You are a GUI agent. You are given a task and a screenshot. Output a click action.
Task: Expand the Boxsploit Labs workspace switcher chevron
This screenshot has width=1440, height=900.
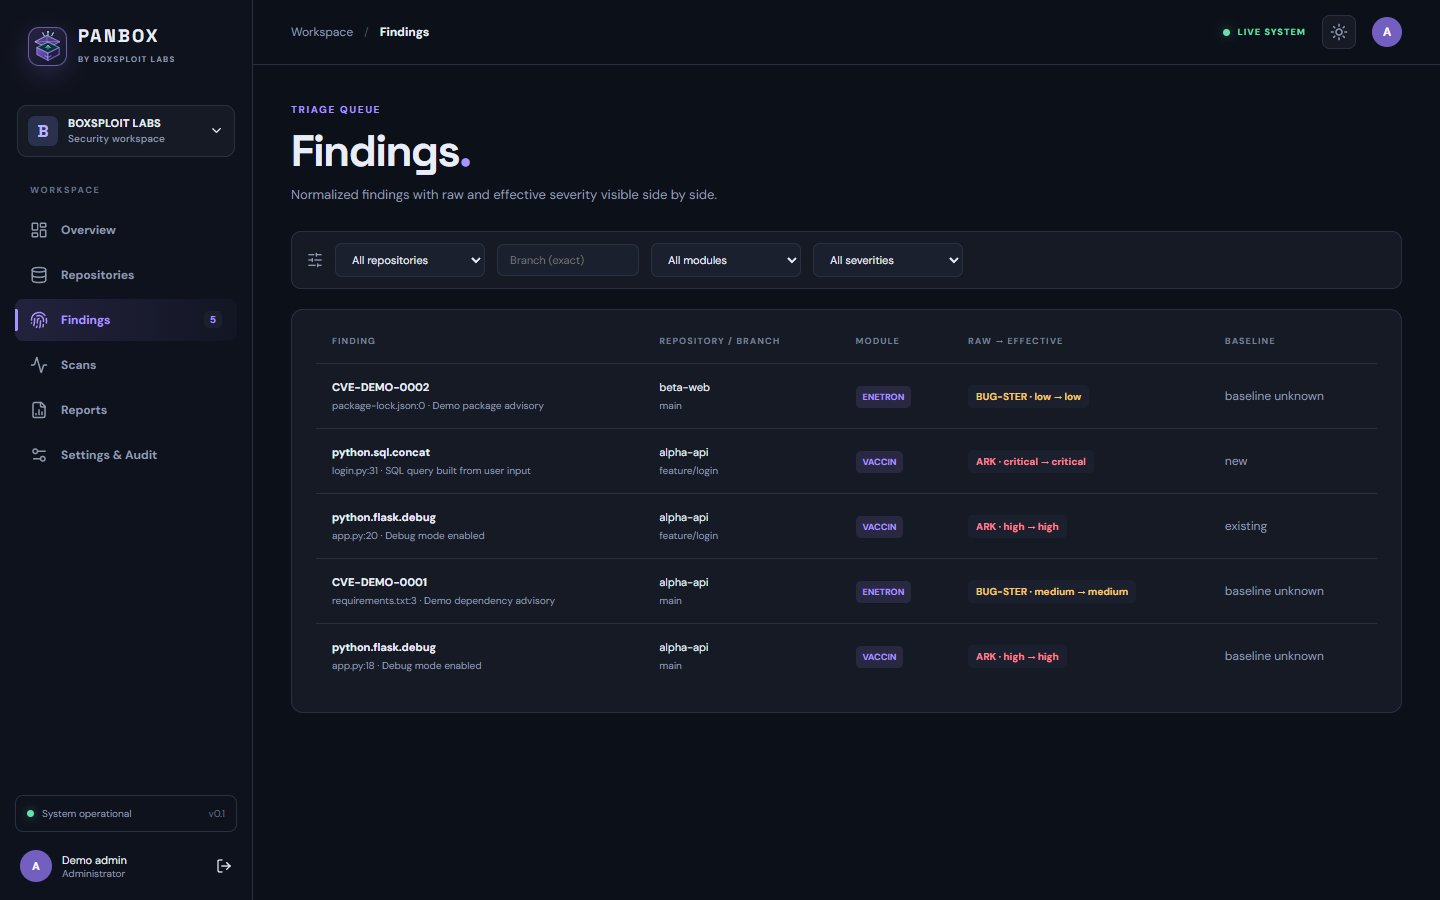click(x=216, y=131)
